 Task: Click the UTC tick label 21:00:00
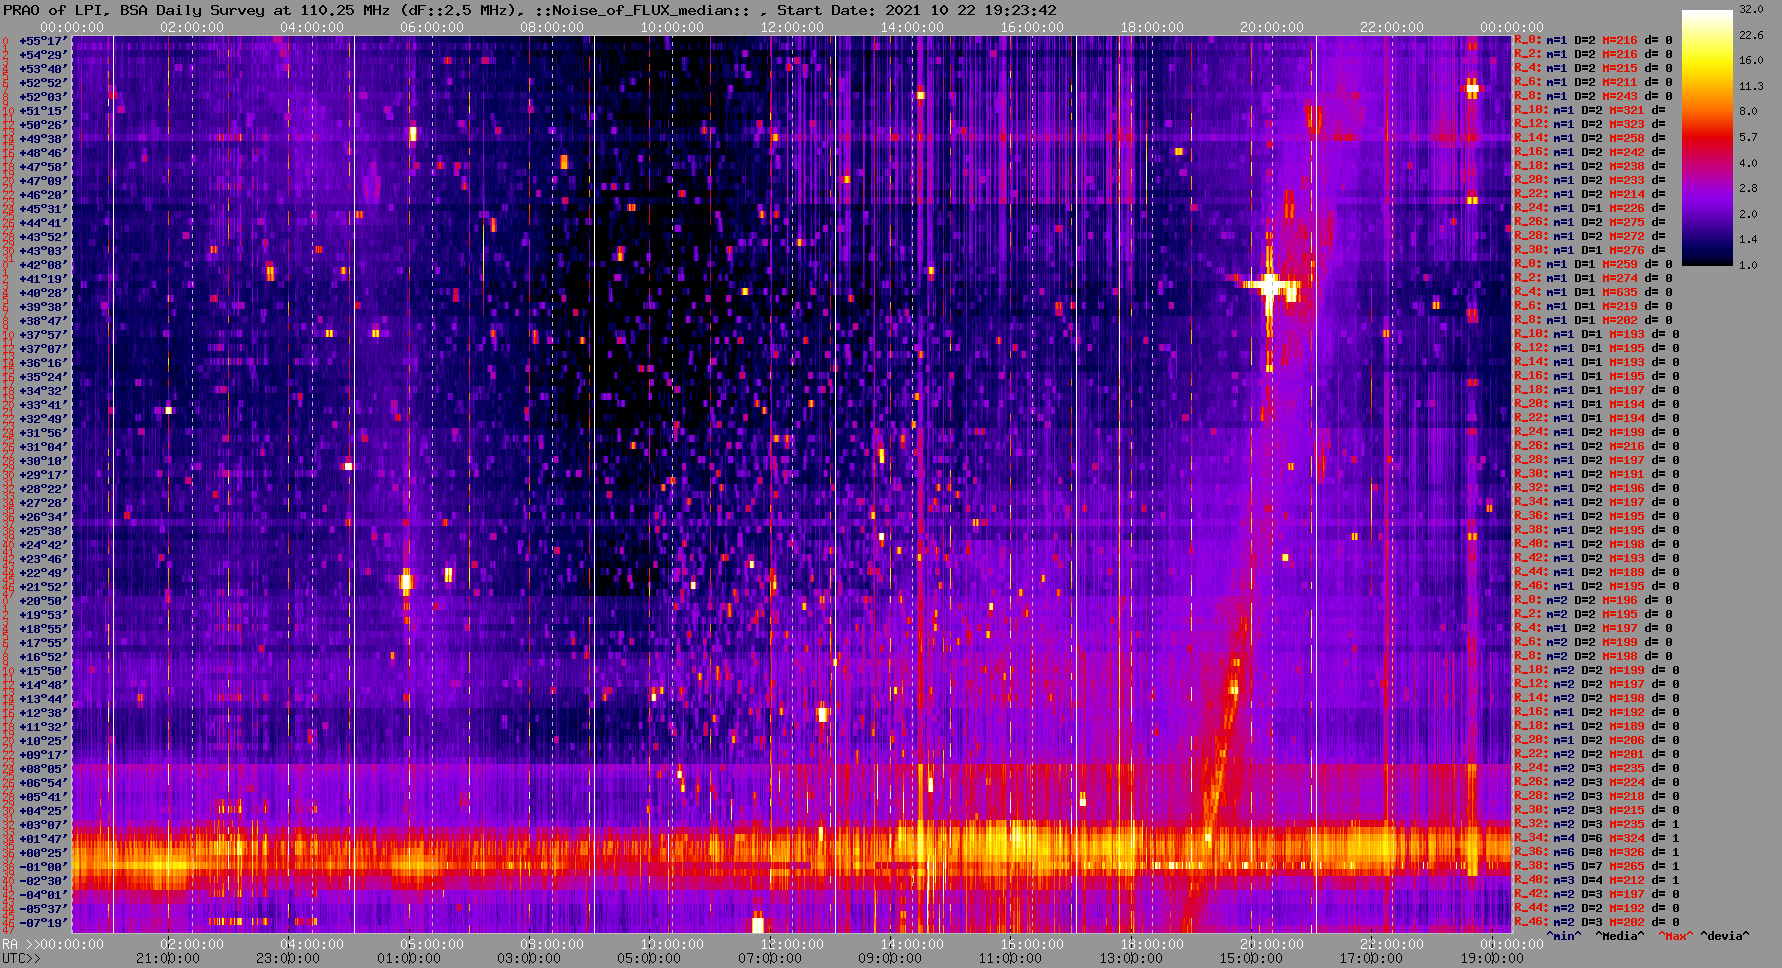(169, 958)
